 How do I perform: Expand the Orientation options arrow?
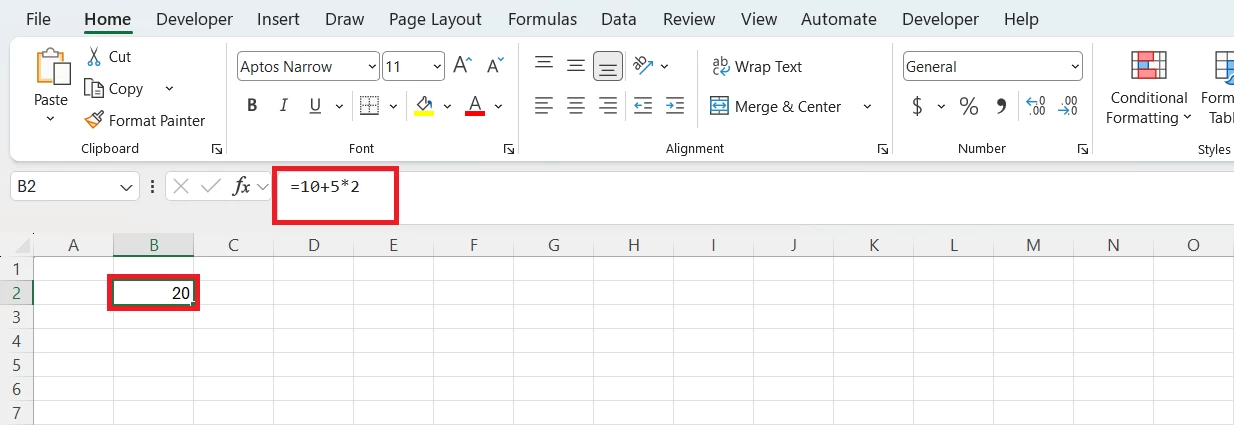click(665, 67)
